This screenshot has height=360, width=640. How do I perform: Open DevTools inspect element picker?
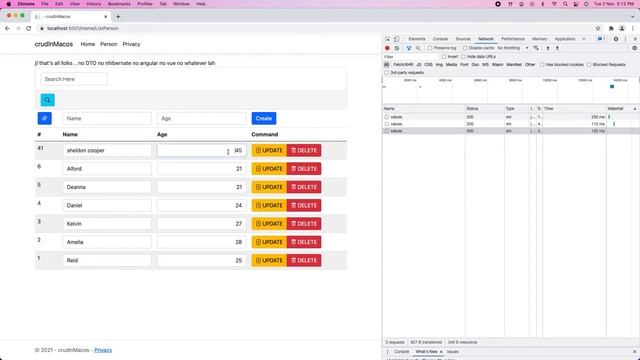coord(387,39)
